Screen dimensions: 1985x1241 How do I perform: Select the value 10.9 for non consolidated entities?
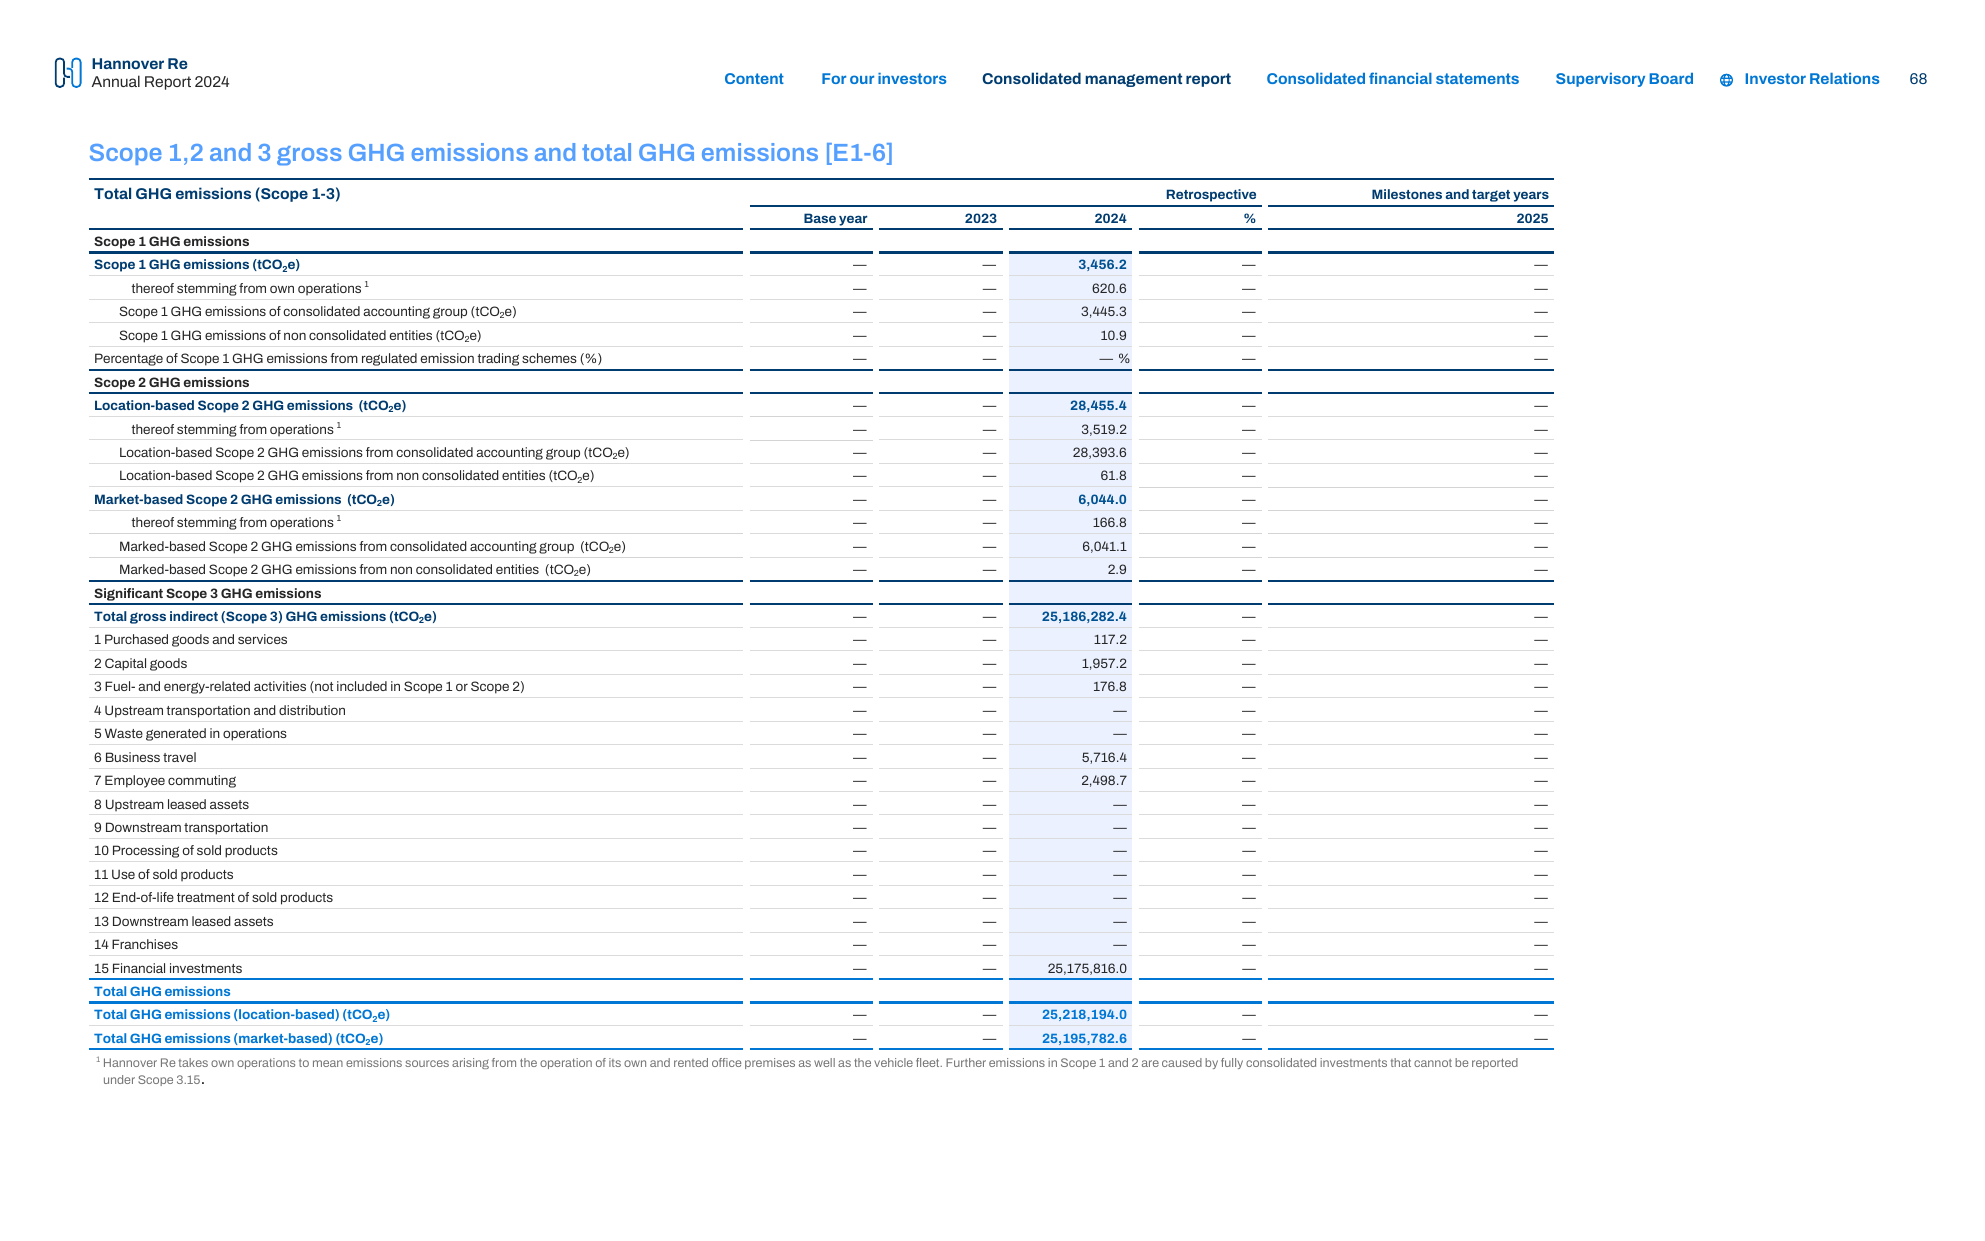1113,336
